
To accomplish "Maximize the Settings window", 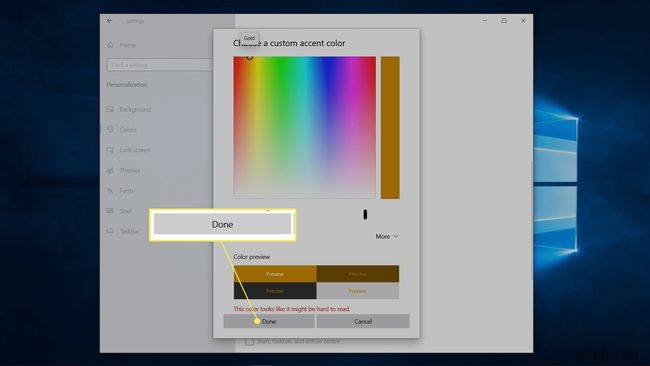I will (x=504, y=20).
